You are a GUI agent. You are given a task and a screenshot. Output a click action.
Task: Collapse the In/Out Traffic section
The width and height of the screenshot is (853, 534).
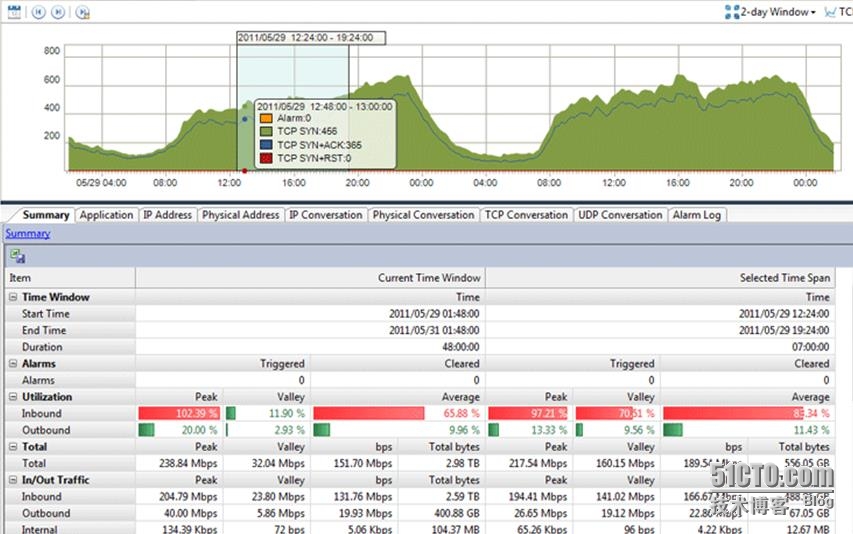point(13,480)
